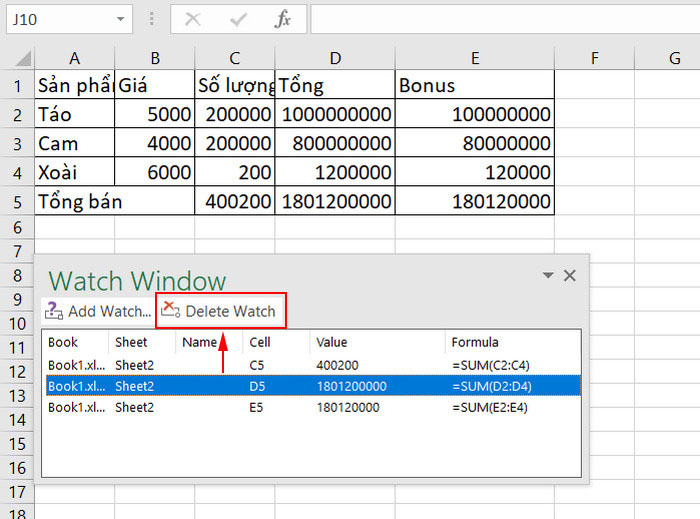Click cell D2 with value 1000000000
Screen dimensions: 700x519
(x=335, y=114)
